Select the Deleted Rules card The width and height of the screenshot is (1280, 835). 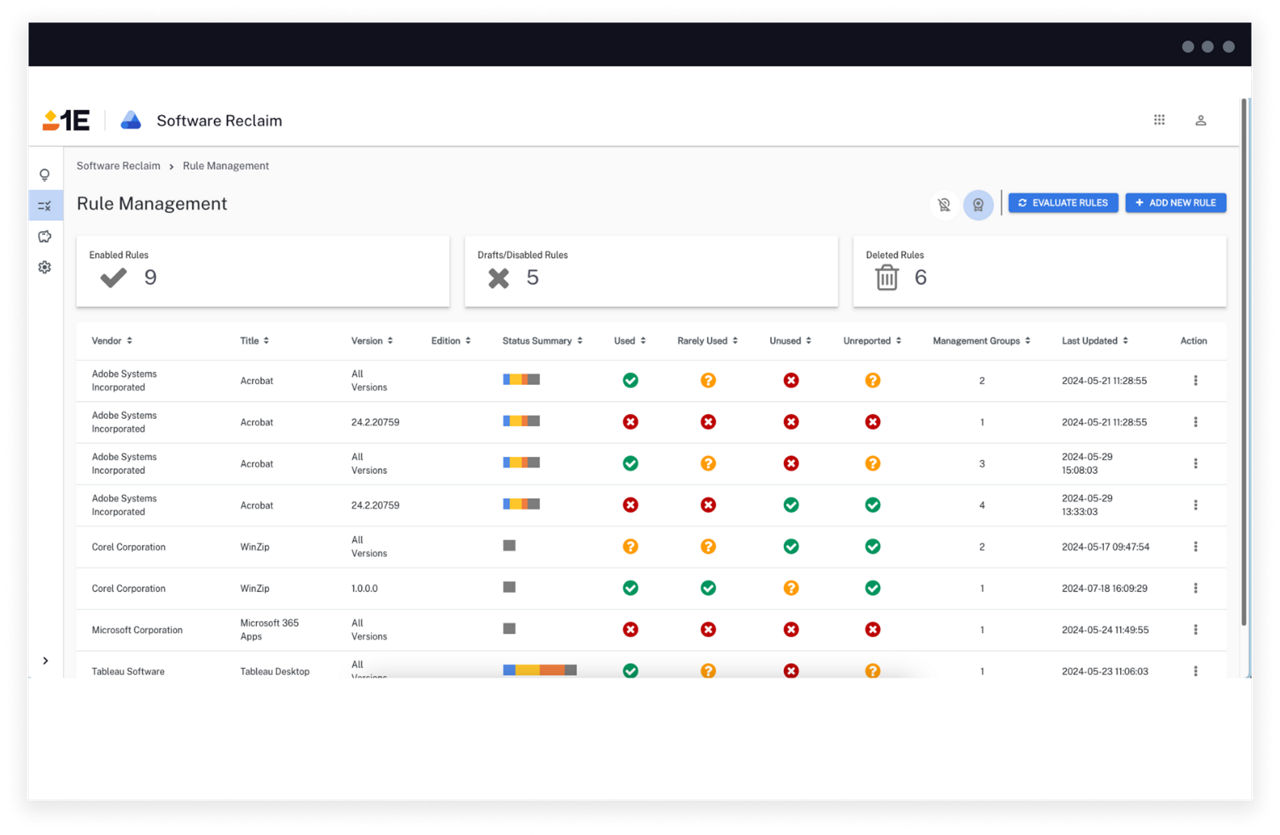click(1040, 271)
